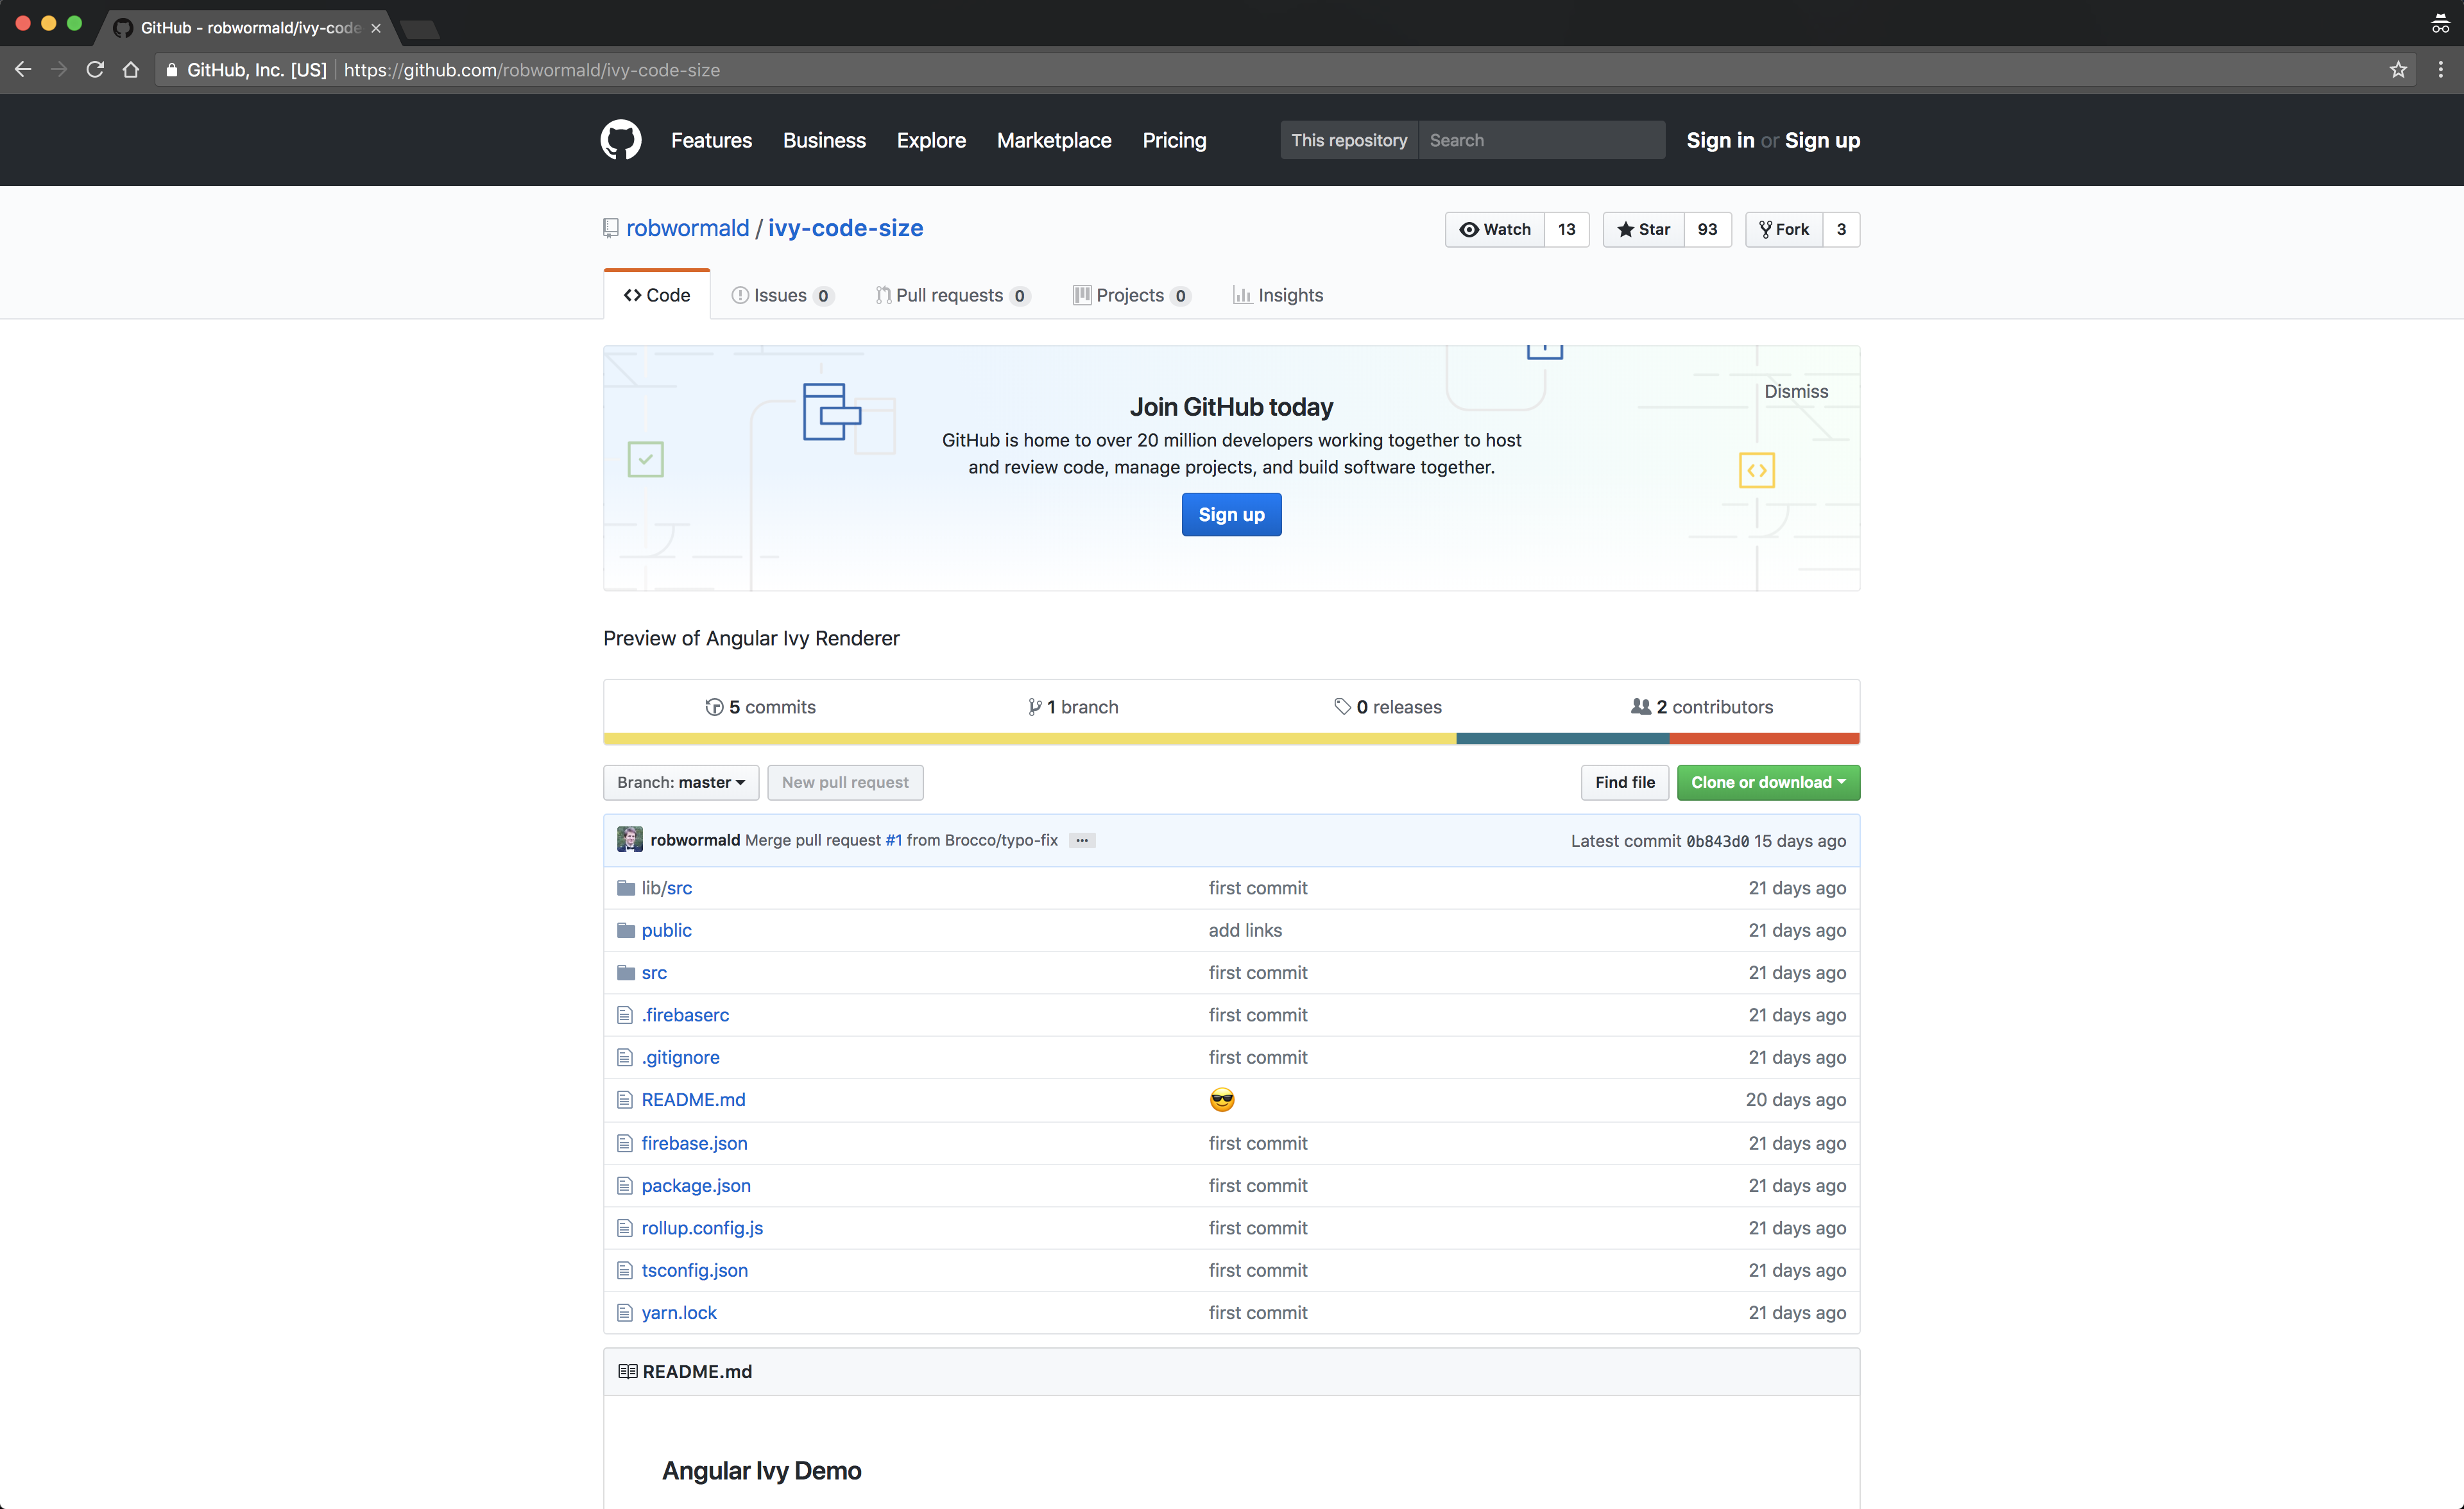Open README.md file in list
The height and width of the screenshot is (1509, 2464).
coord(693,1099)
